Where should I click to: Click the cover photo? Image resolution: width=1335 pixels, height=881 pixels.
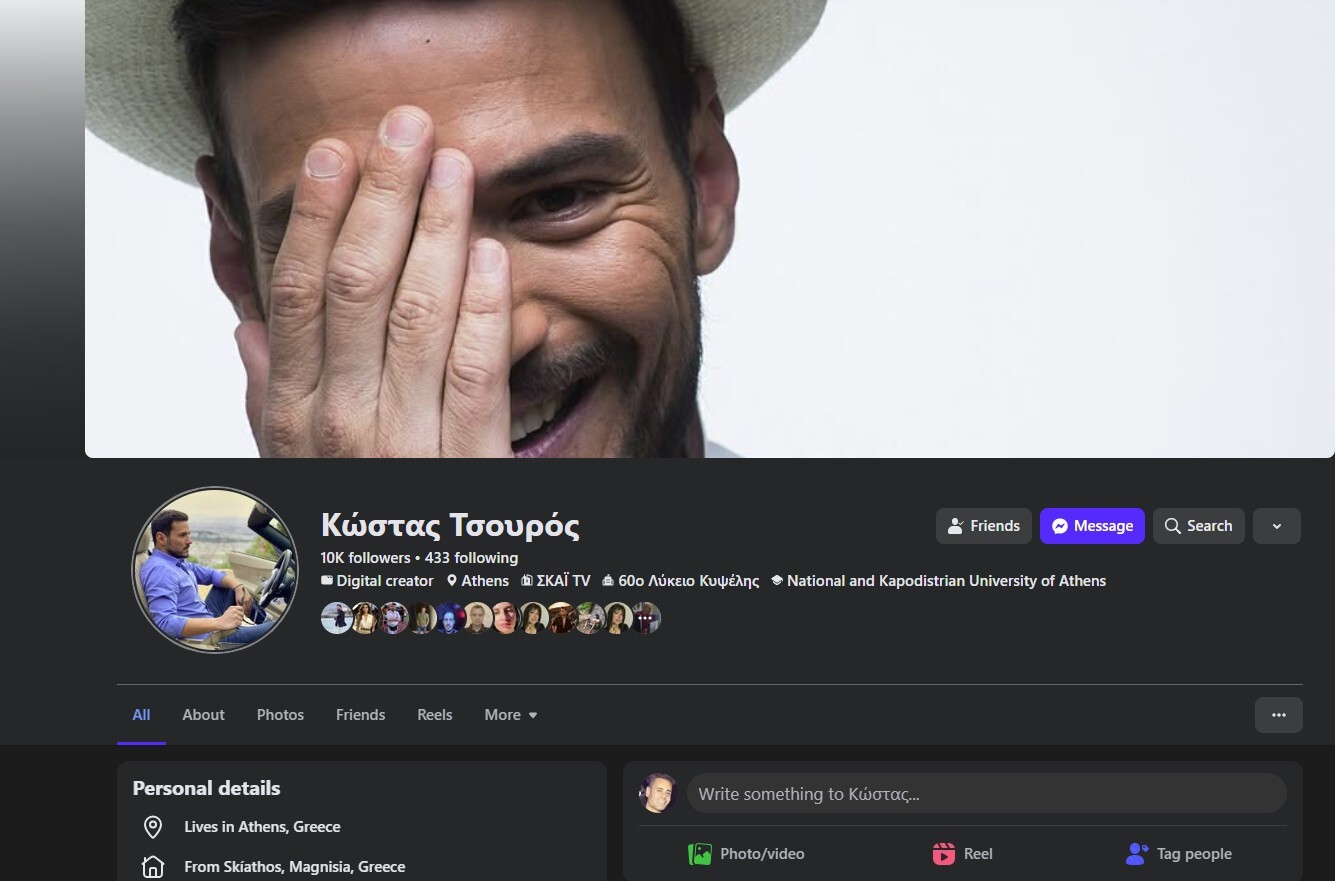pos(709,228)
